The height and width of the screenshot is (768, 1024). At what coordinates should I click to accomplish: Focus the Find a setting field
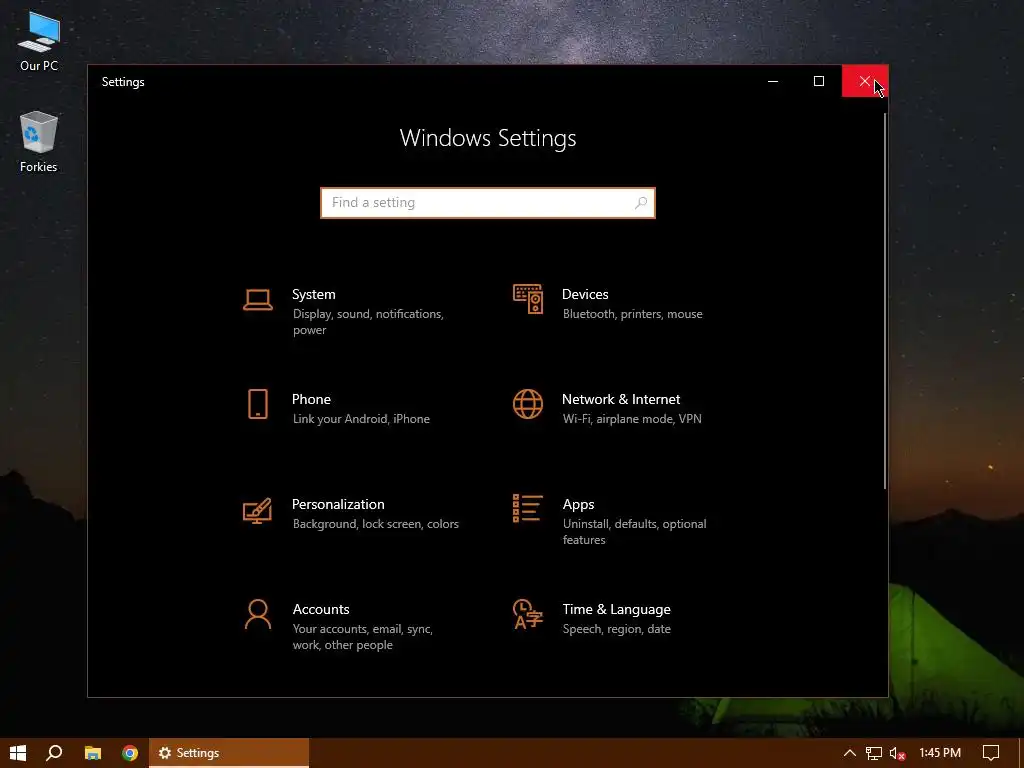(488, 203)
